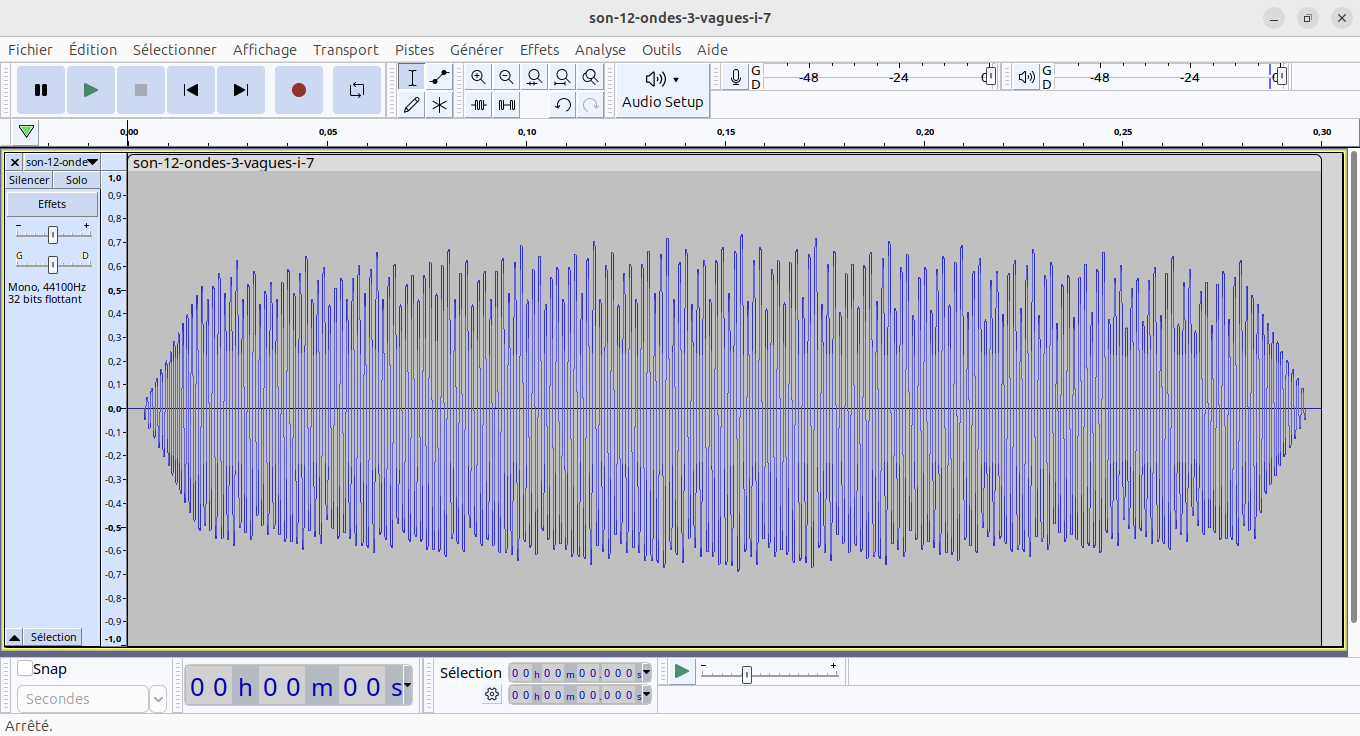Toggle Solo on the track
1360x736 pixels.
click(x=76, y=180)
